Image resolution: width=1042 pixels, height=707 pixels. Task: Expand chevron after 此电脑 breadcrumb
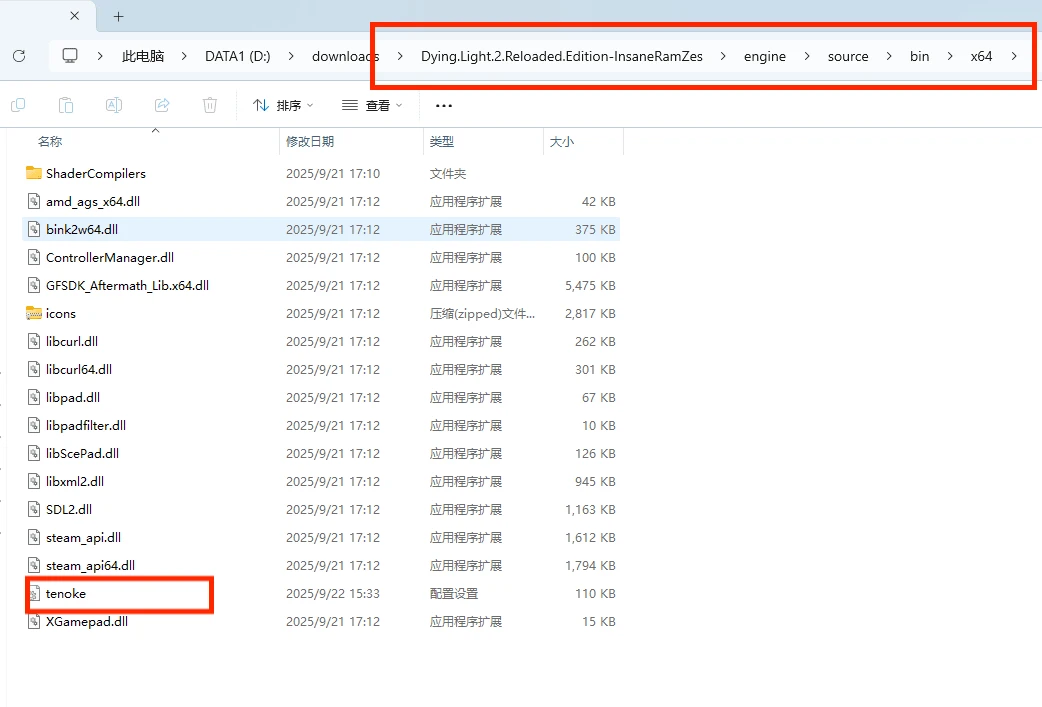point(184,56)
